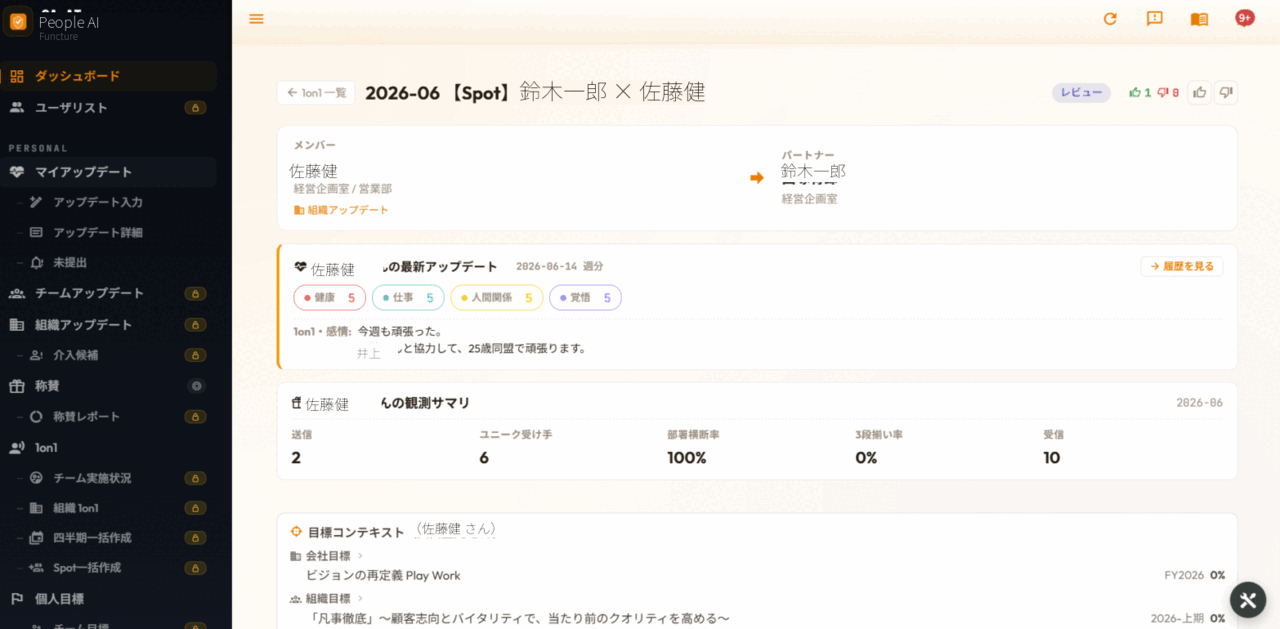Click the 3段揃い率 value 0%
Viewport: 1280px width, 629px height.
coord(866,458)
